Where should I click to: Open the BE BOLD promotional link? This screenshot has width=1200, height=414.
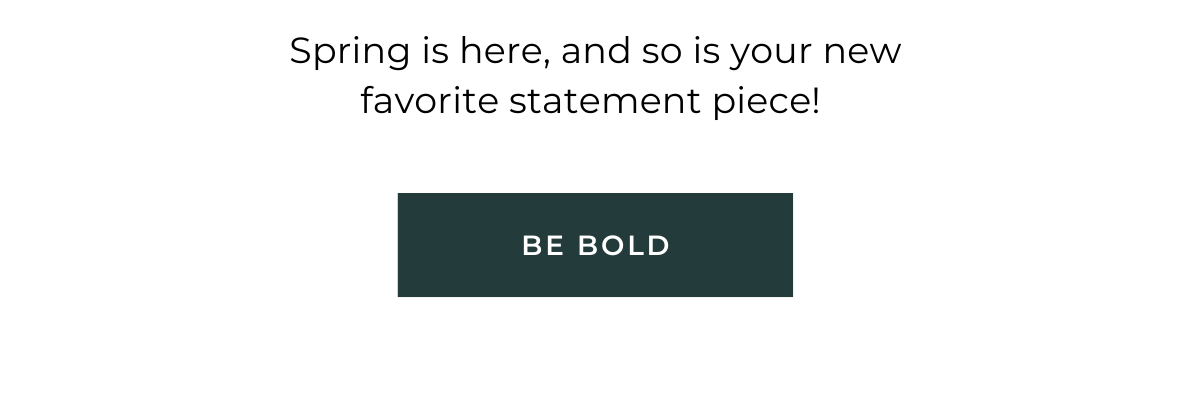click(x=595, y=245)
